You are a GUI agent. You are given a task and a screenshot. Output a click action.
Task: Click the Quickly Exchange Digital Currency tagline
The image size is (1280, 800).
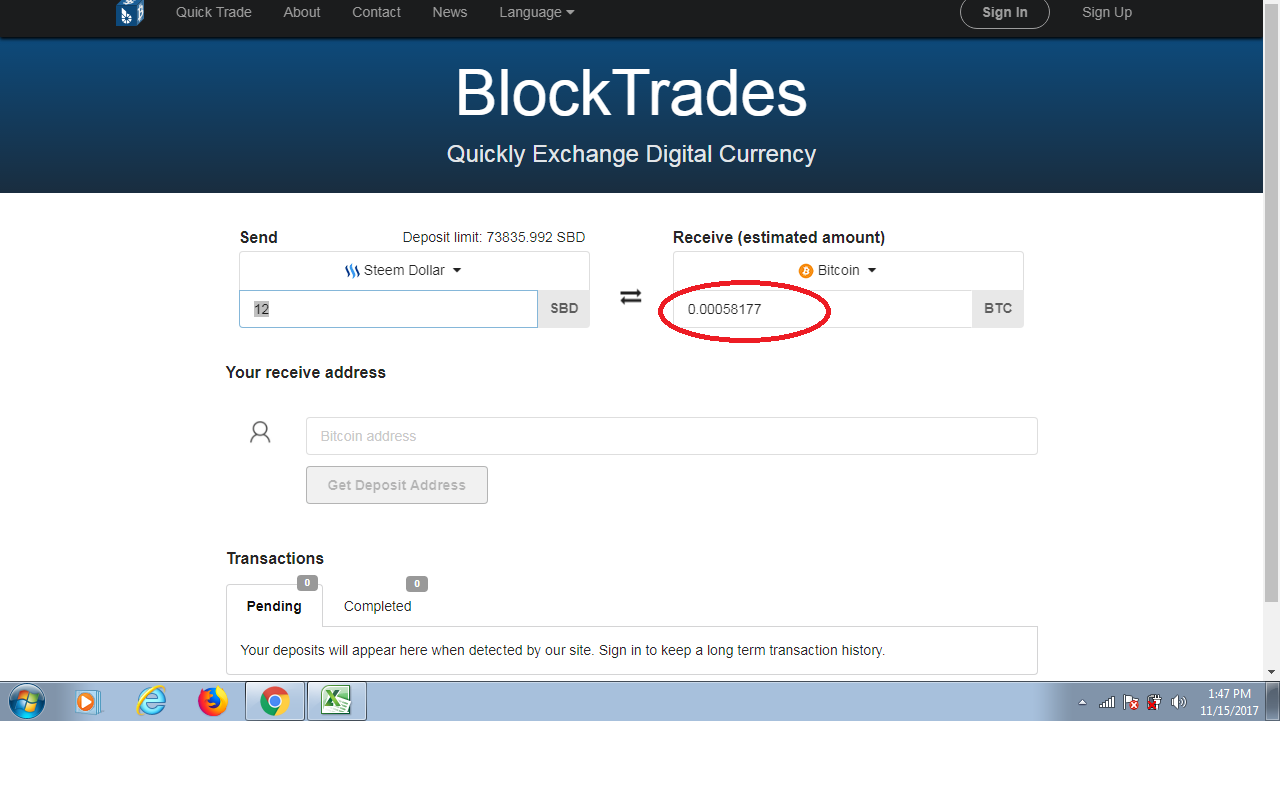(x=631, y=154)
